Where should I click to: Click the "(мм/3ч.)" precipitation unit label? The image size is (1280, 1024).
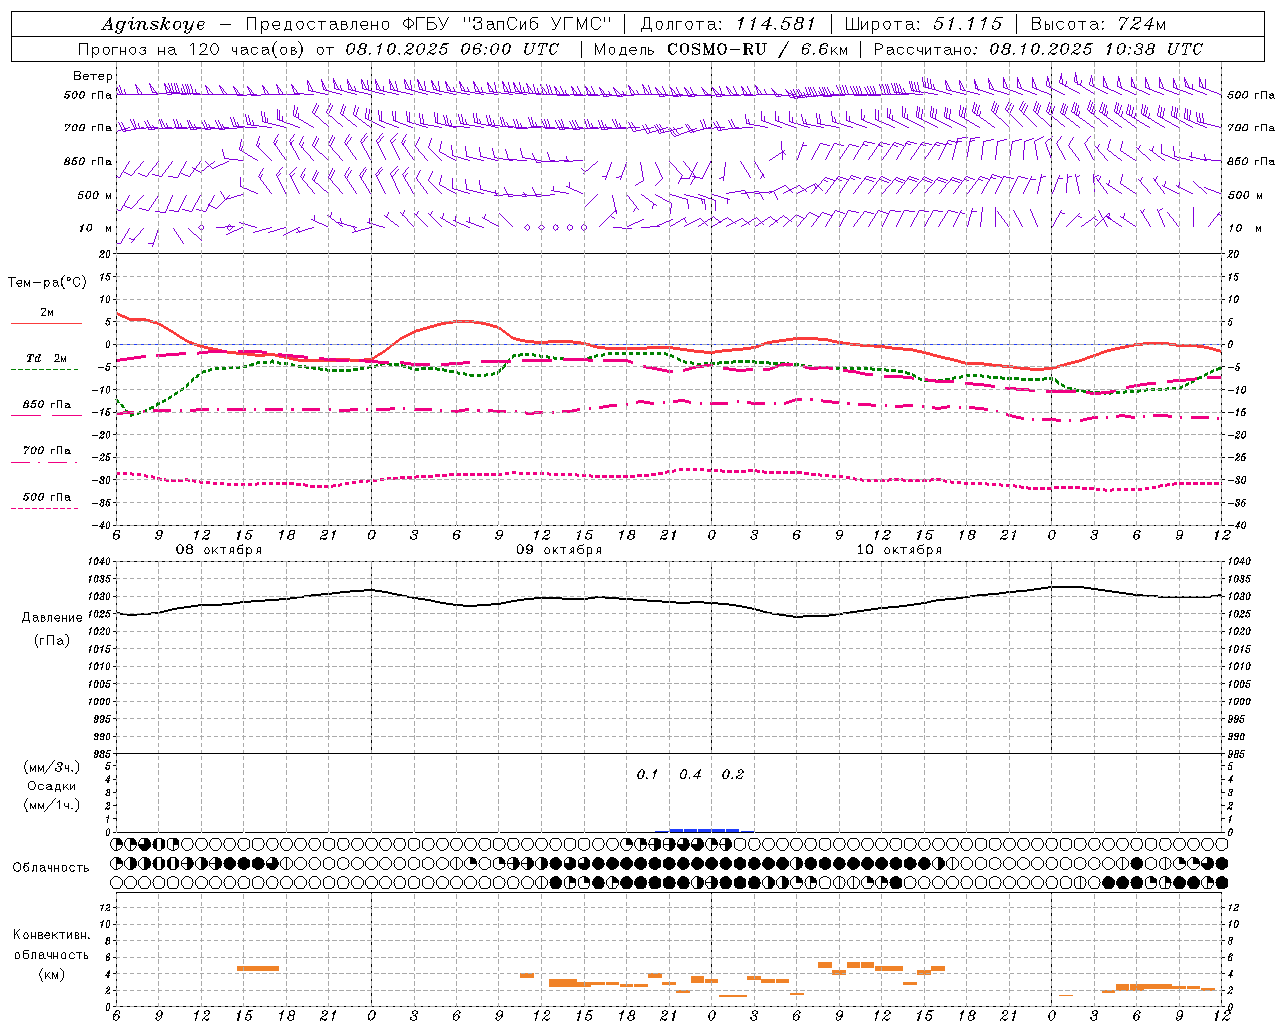point(52,767)
